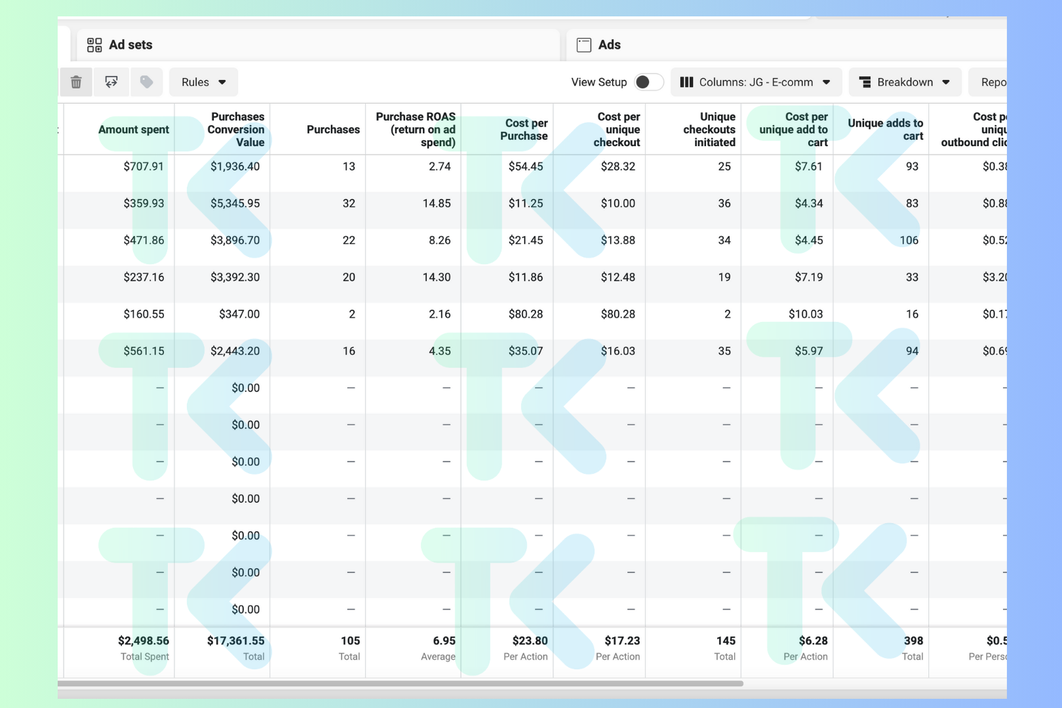Click the trash delete icon

76,82
